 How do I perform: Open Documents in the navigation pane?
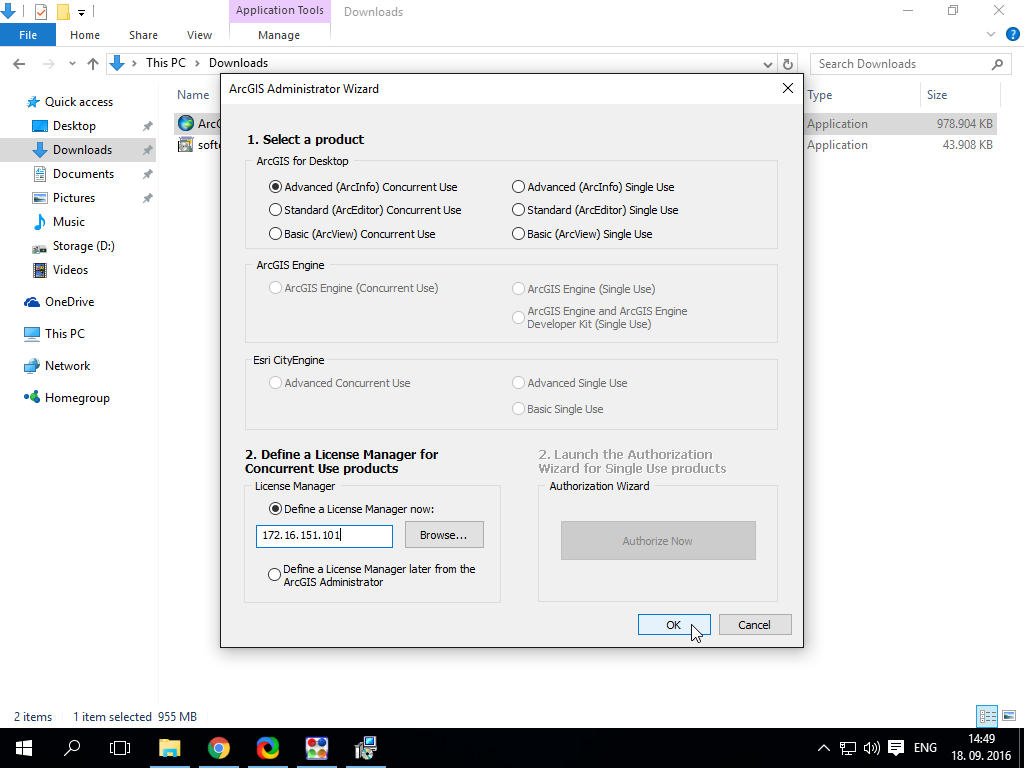tap(83, 174)
